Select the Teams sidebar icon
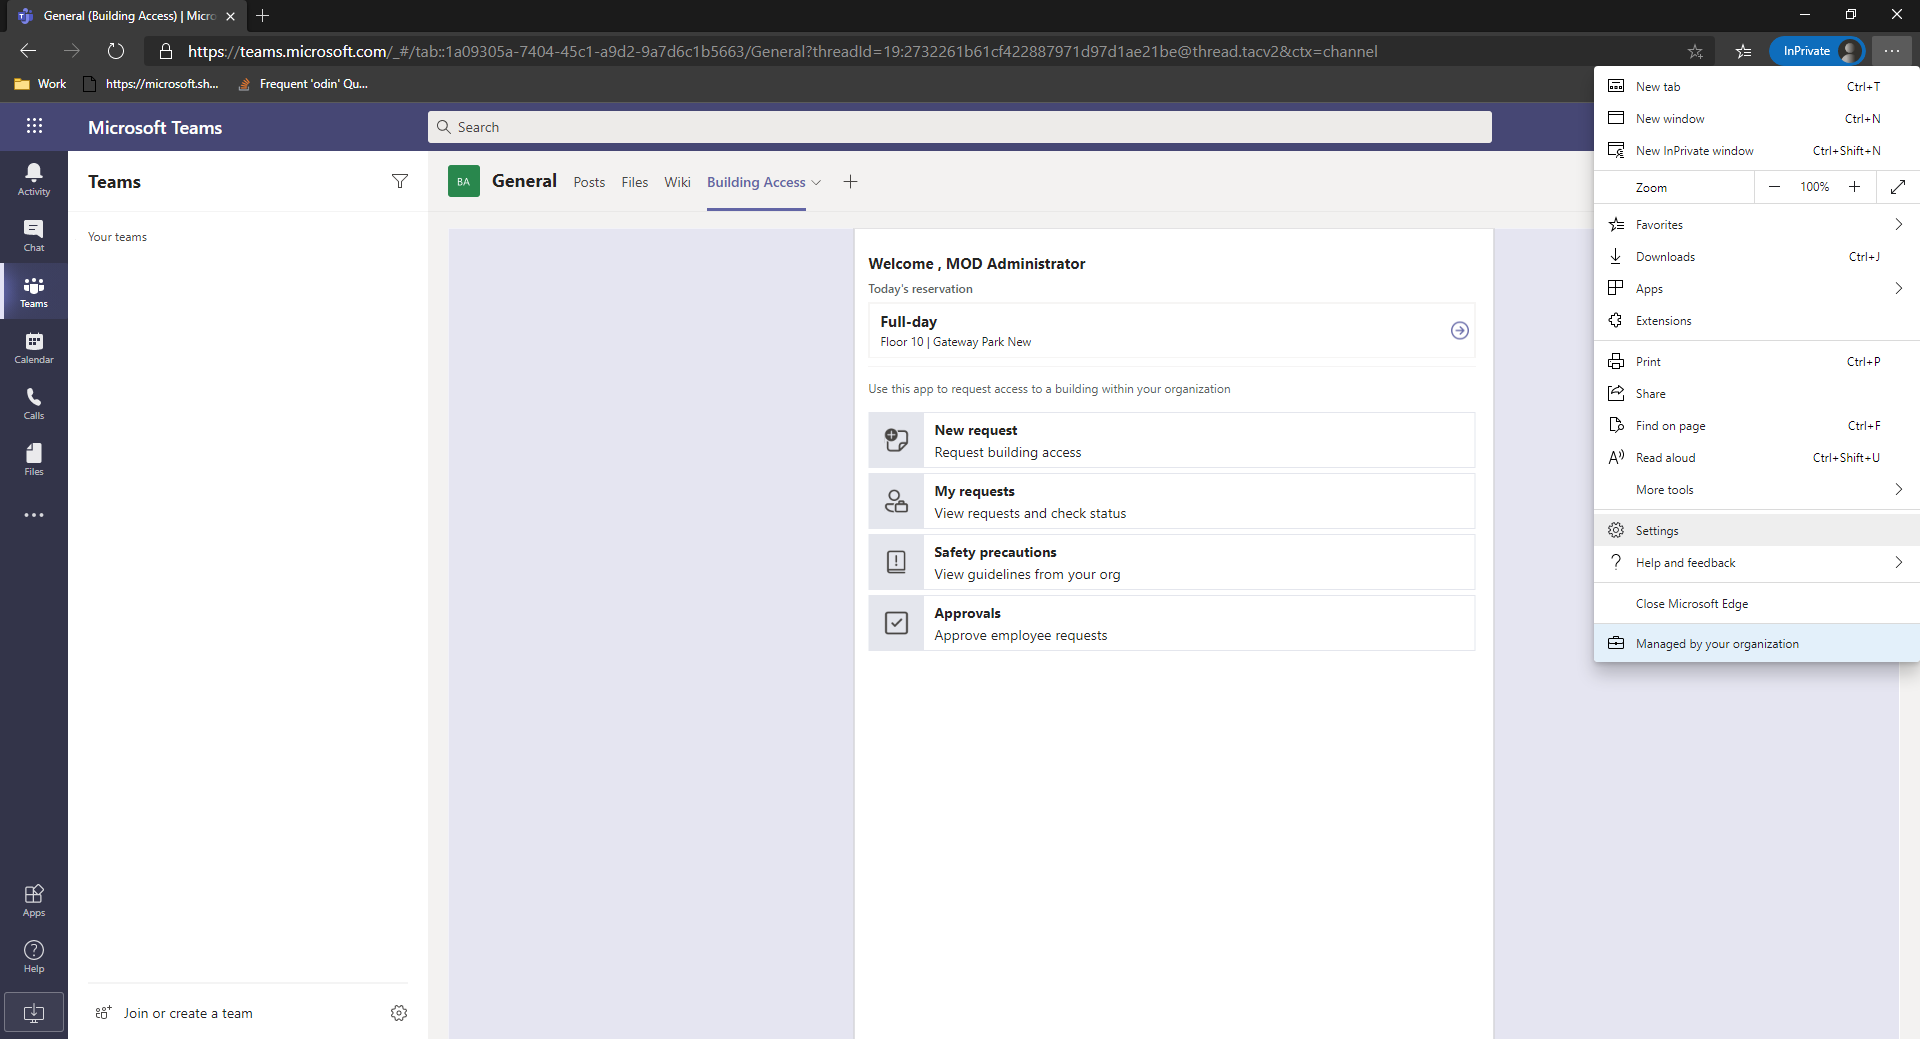 click(34, 291)
